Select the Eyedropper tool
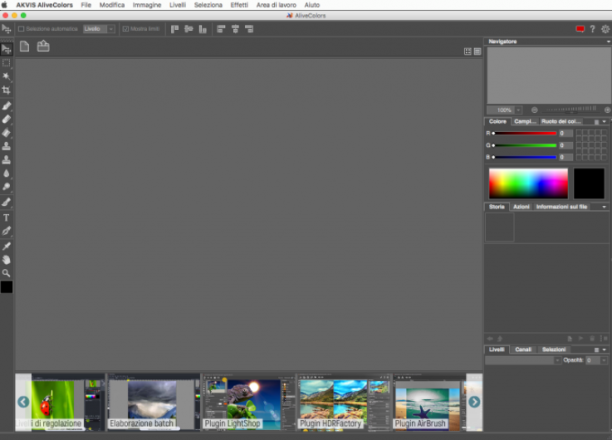The height and width of the screenshot is (440, 612). (x=6, y=246)
